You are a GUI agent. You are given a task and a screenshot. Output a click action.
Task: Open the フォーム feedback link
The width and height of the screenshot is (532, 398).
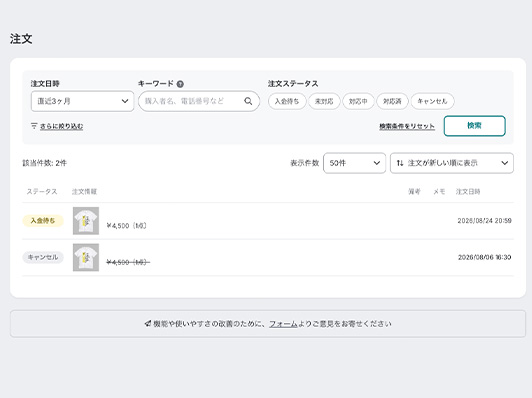coord(283,324)
